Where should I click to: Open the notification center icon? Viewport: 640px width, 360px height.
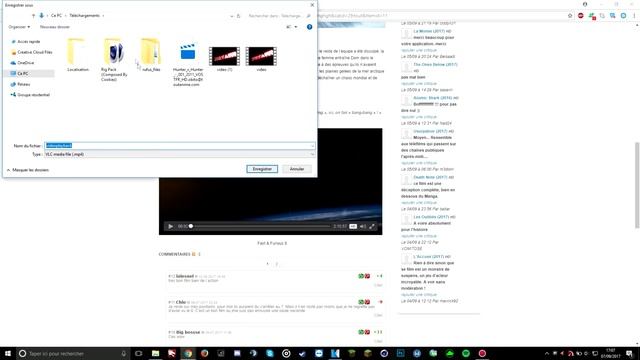tap(630, 353)
